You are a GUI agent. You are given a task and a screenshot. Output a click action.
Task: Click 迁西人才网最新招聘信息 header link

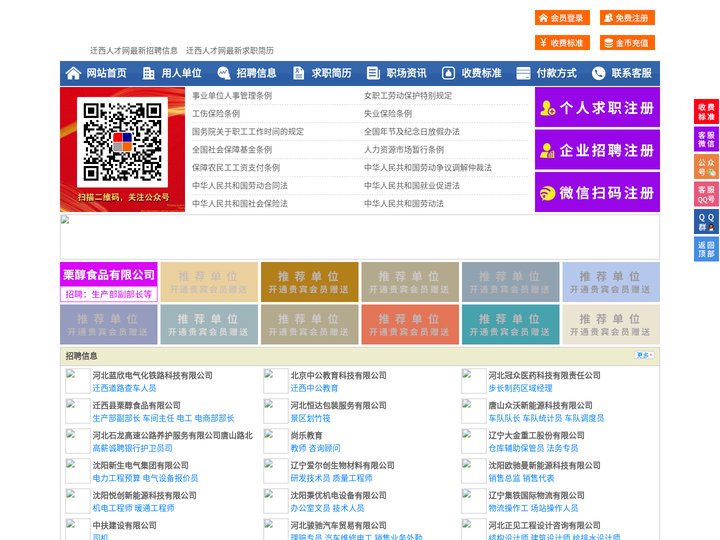click(134, 51)
